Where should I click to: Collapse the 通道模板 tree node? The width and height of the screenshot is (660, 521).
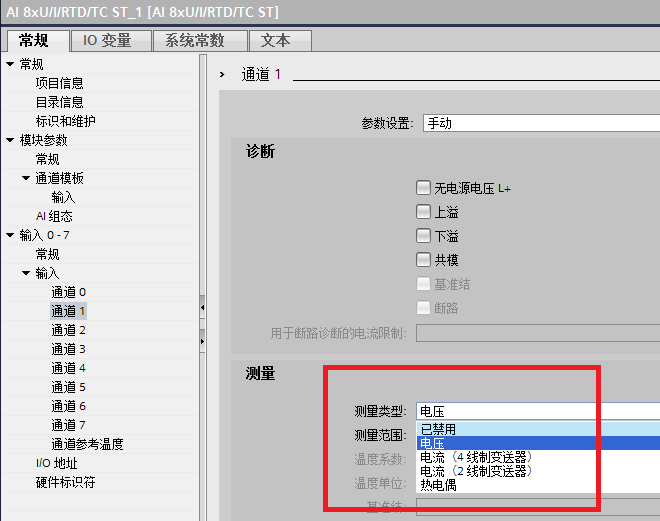coord(26,178)
